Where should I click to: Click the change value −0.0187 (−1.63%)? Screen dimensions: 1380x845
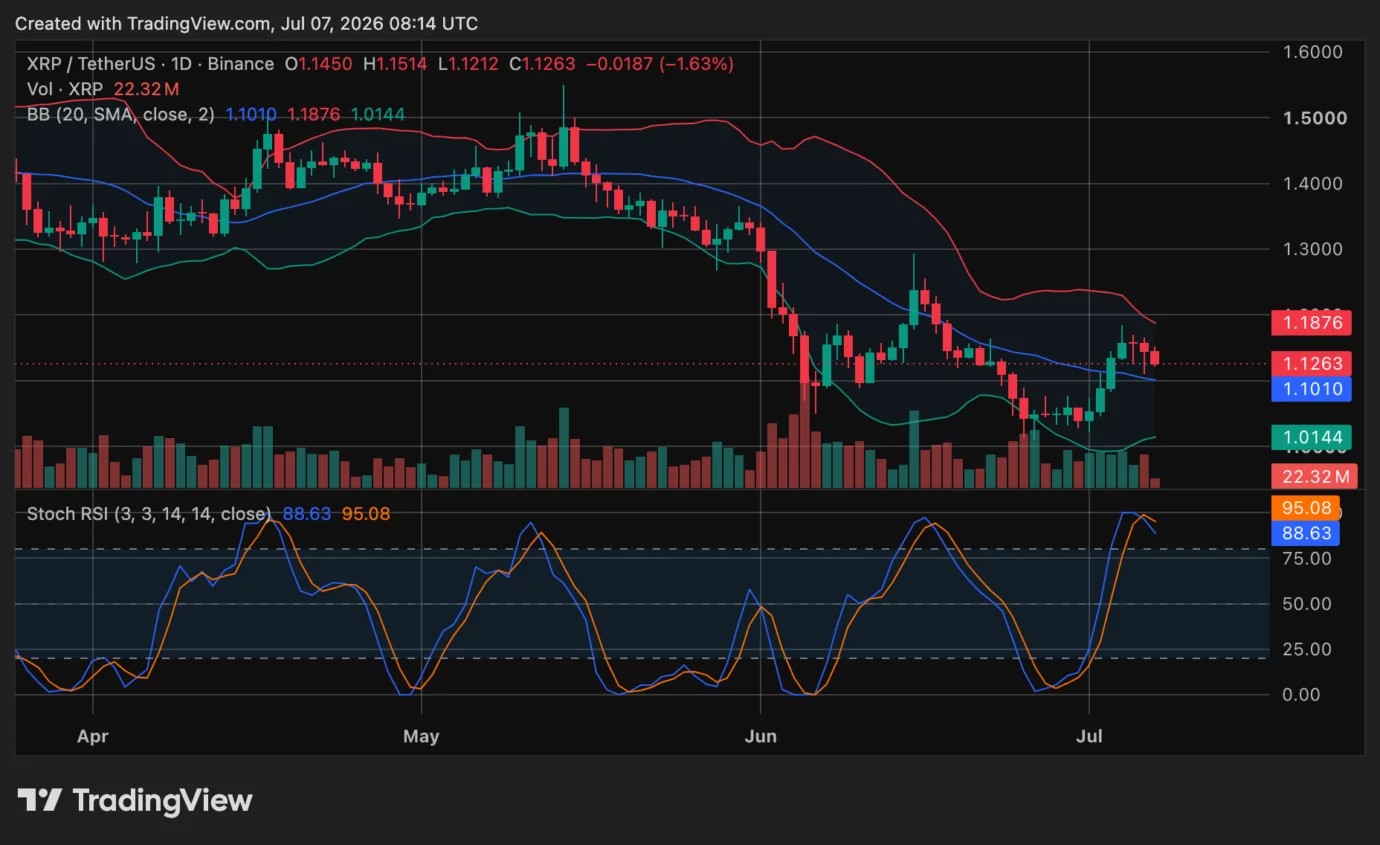coord(660,64)
